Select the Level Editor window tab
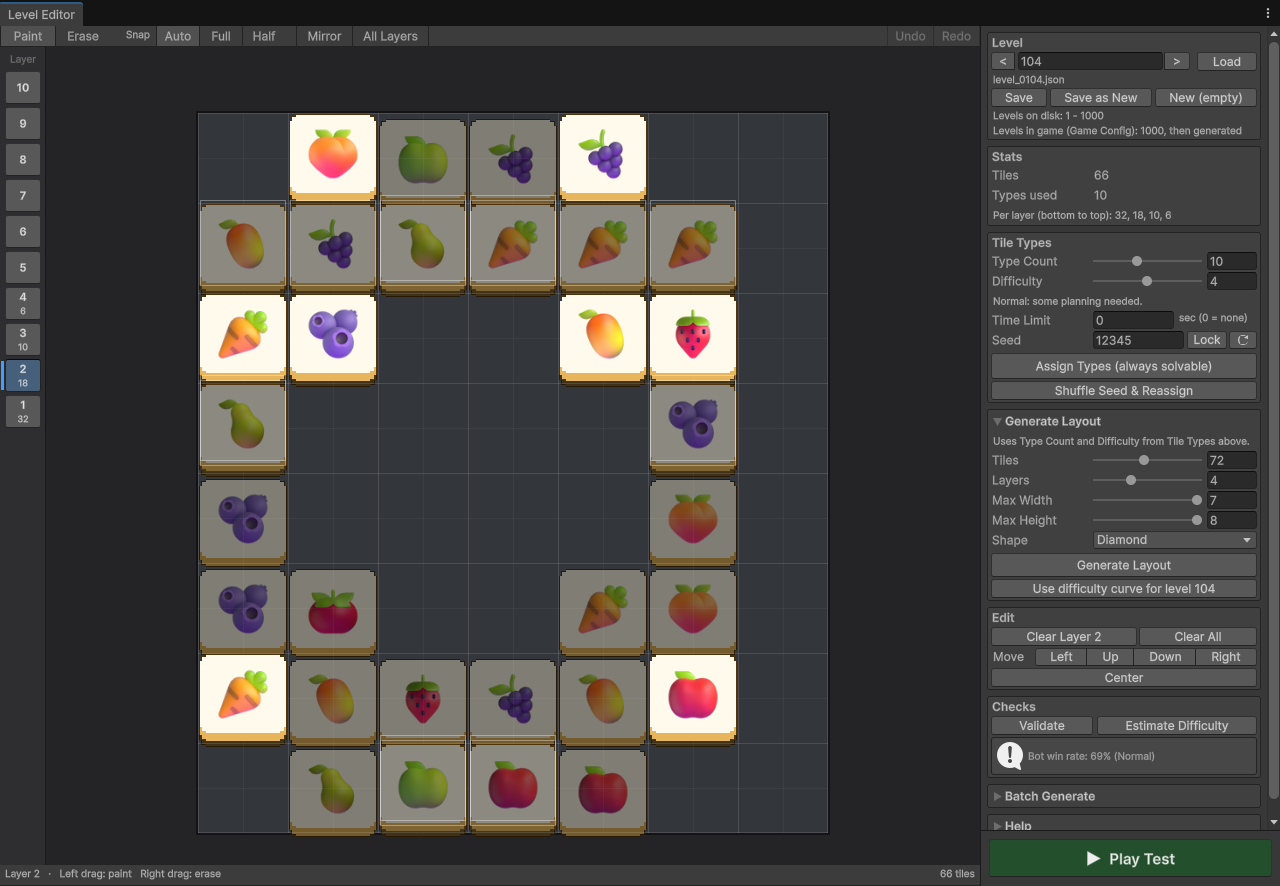Image resolution: width=1280 pixels, height=886 pixels. pyautogui.click(x=41, y=14)
